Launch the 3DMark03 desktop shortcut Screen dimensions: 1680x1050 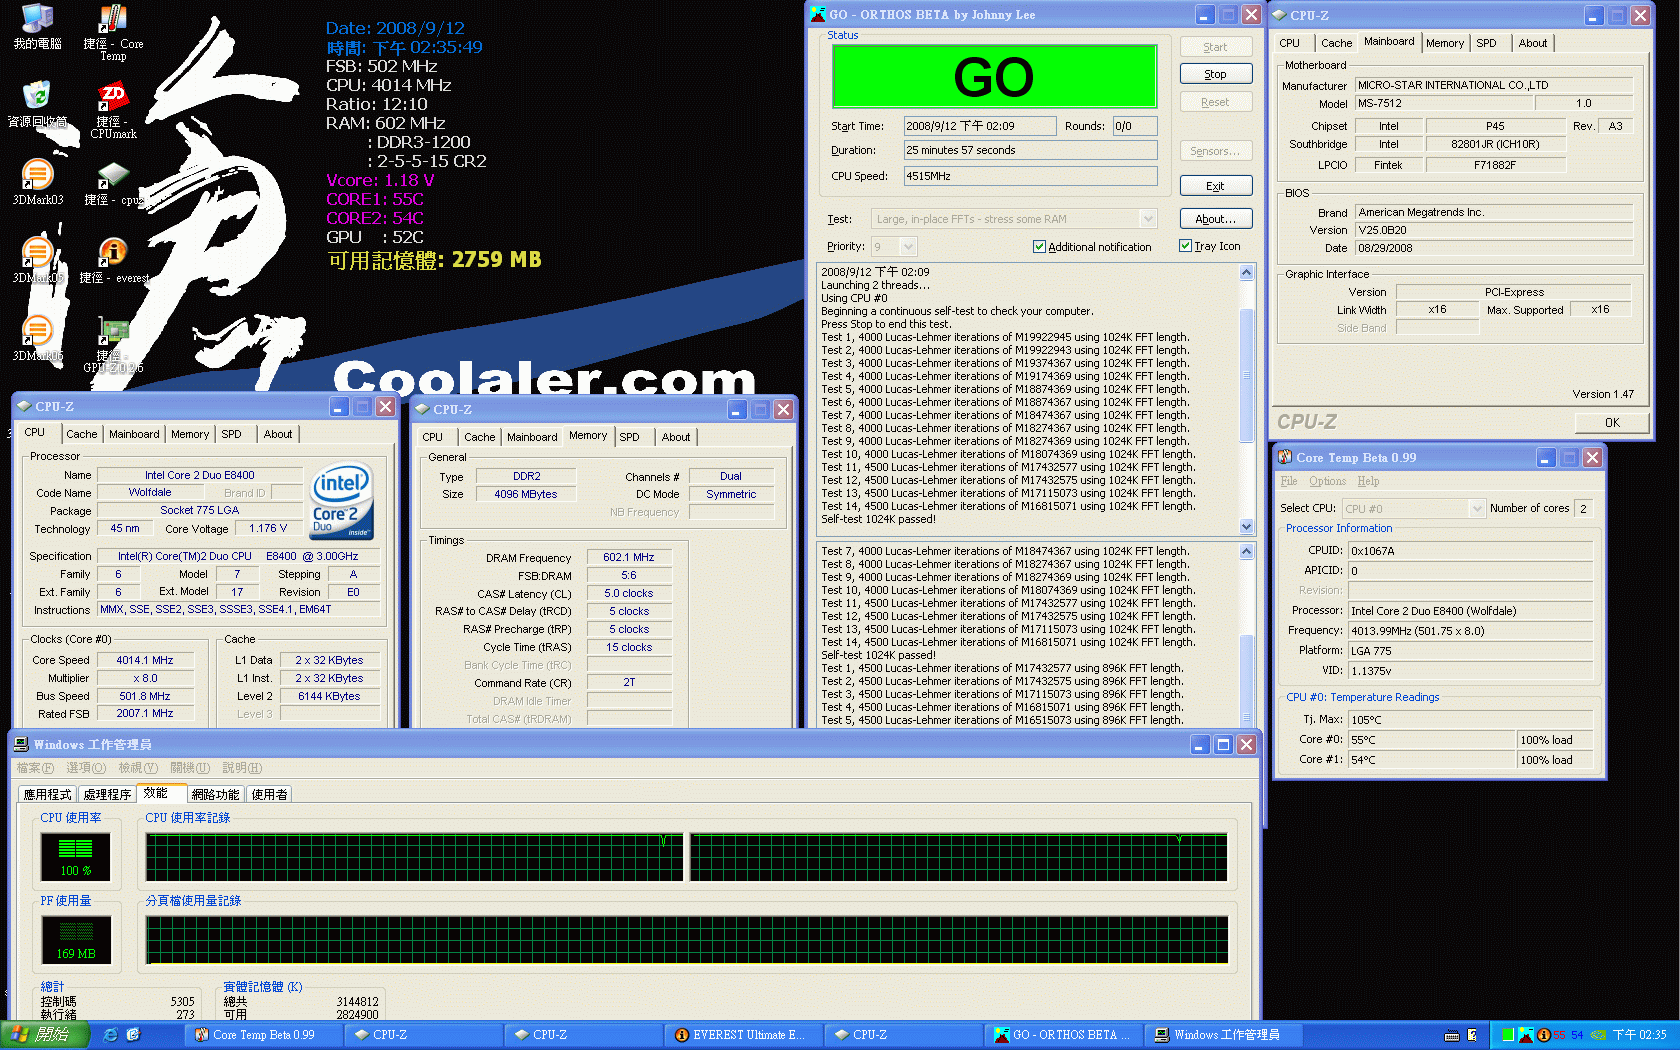37,182
